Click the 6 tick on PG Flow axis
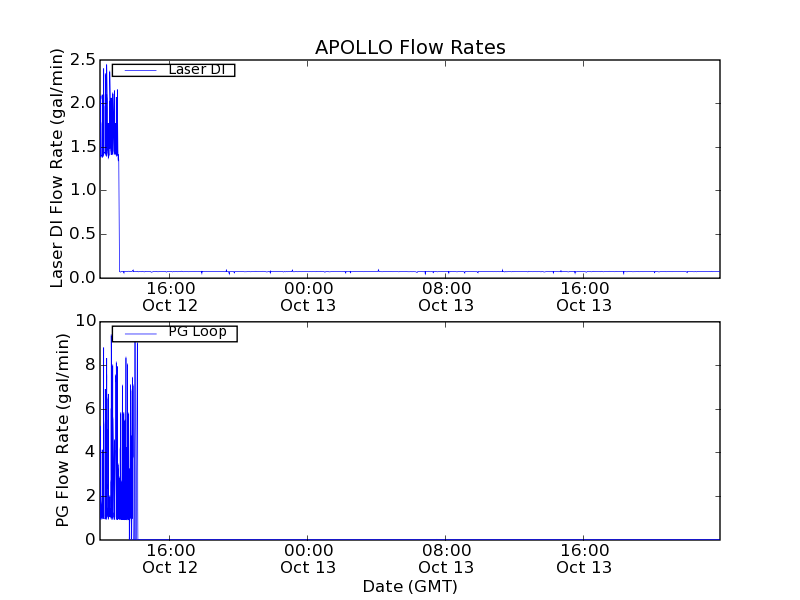 click(90, 408)
